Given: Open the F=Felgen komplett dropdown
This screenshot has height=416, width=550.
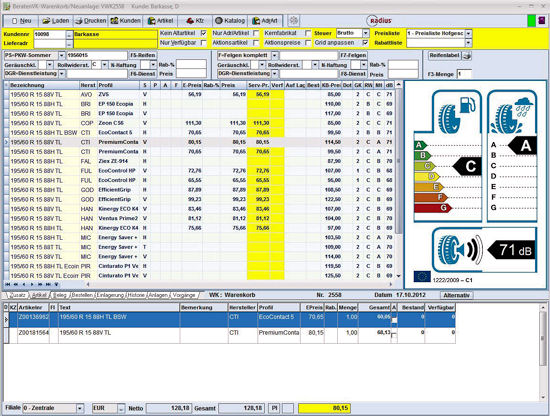Looking at the screenshot, I should [x=275, y=55].
